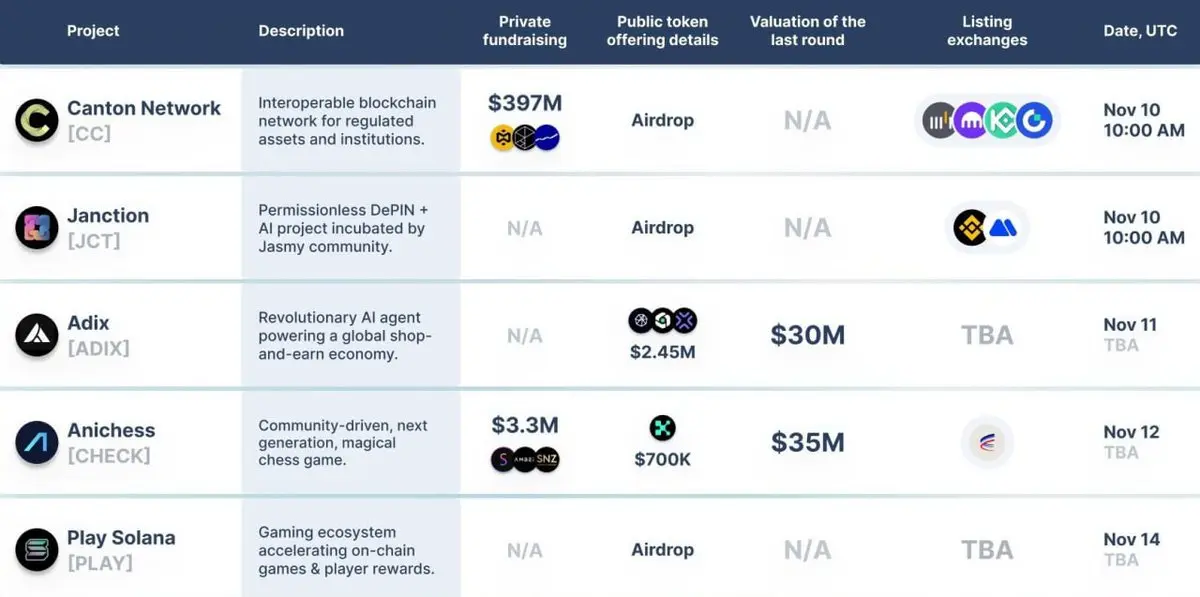Click the yellow investor icon under $397M
Screen dimensions: 1200x597
(x=503, y=138)
